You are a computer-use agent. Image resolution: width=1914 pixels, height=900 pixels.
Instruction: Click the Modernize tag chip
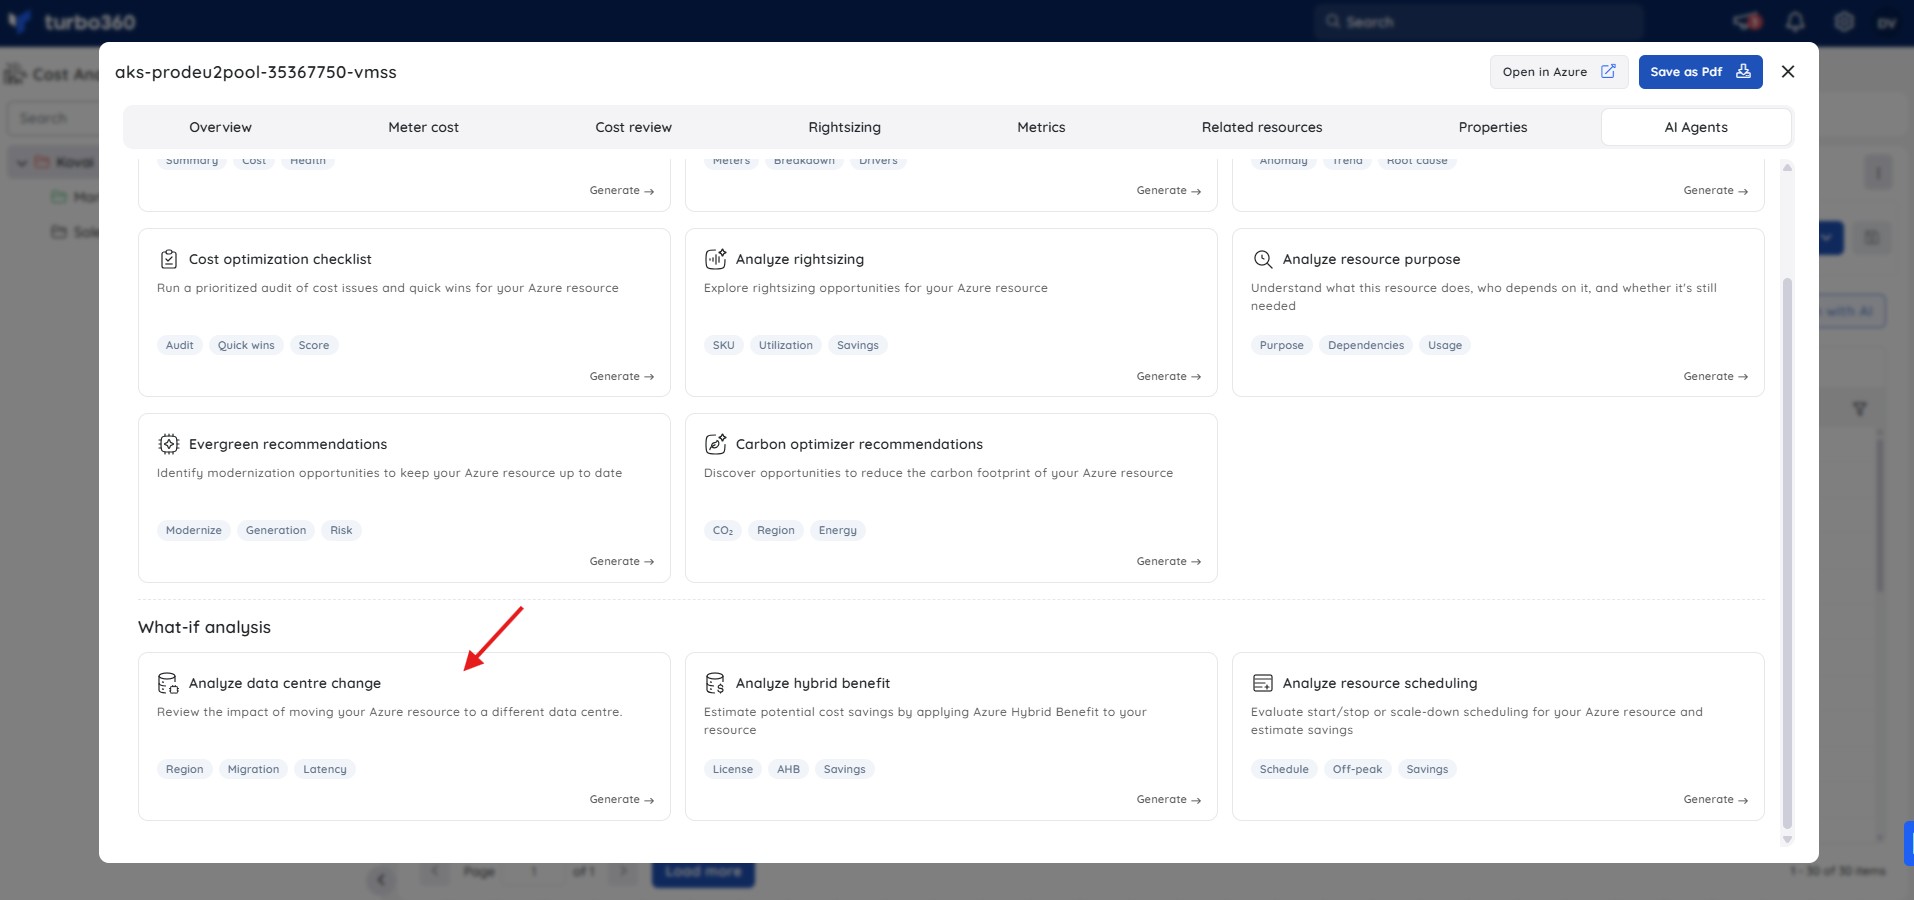pos(194,530)
